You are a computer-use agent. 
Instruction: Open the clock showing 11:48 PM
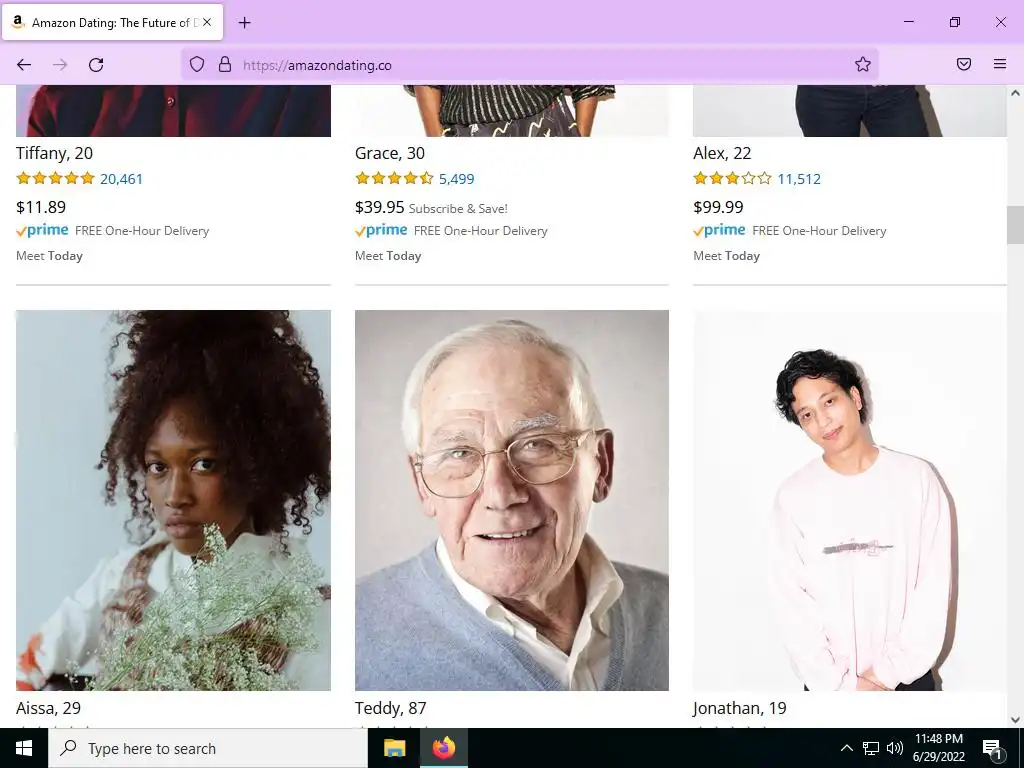938,748
